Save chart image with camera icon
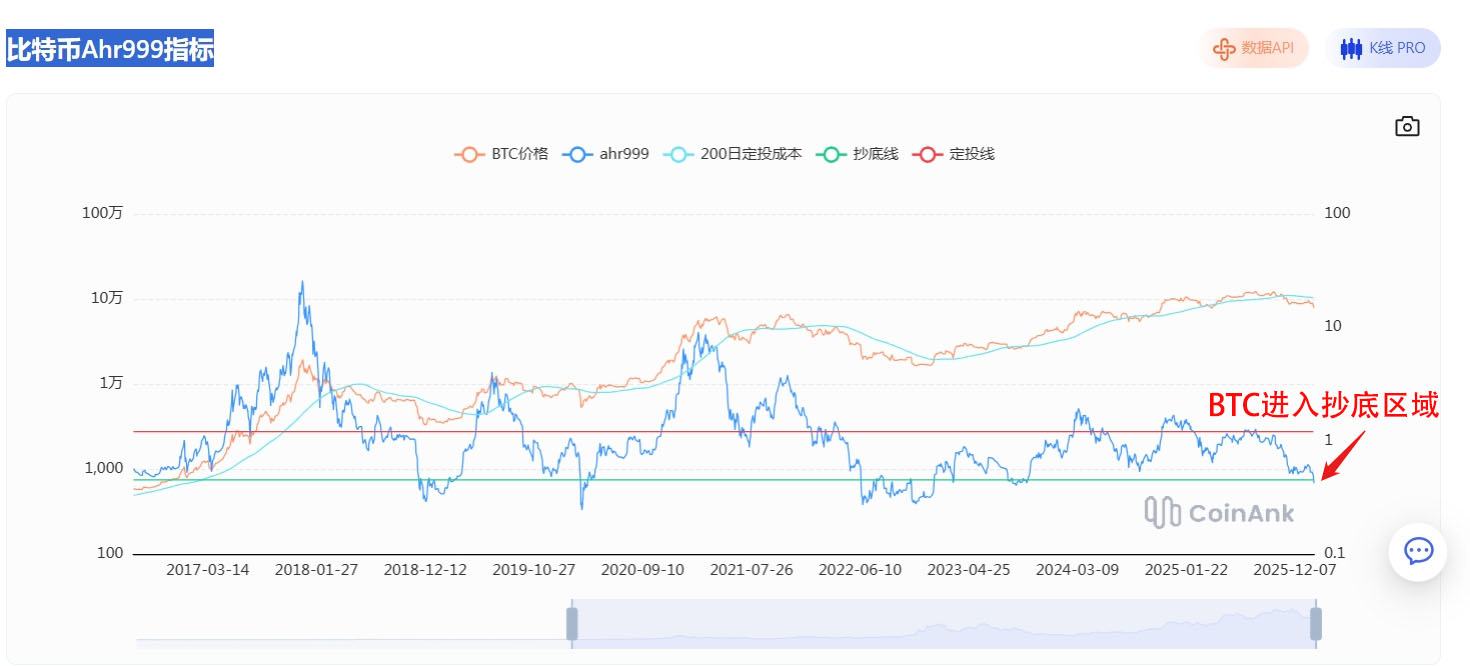The width and height of the screenshot is (1470, 666). tap(1407, 126)
